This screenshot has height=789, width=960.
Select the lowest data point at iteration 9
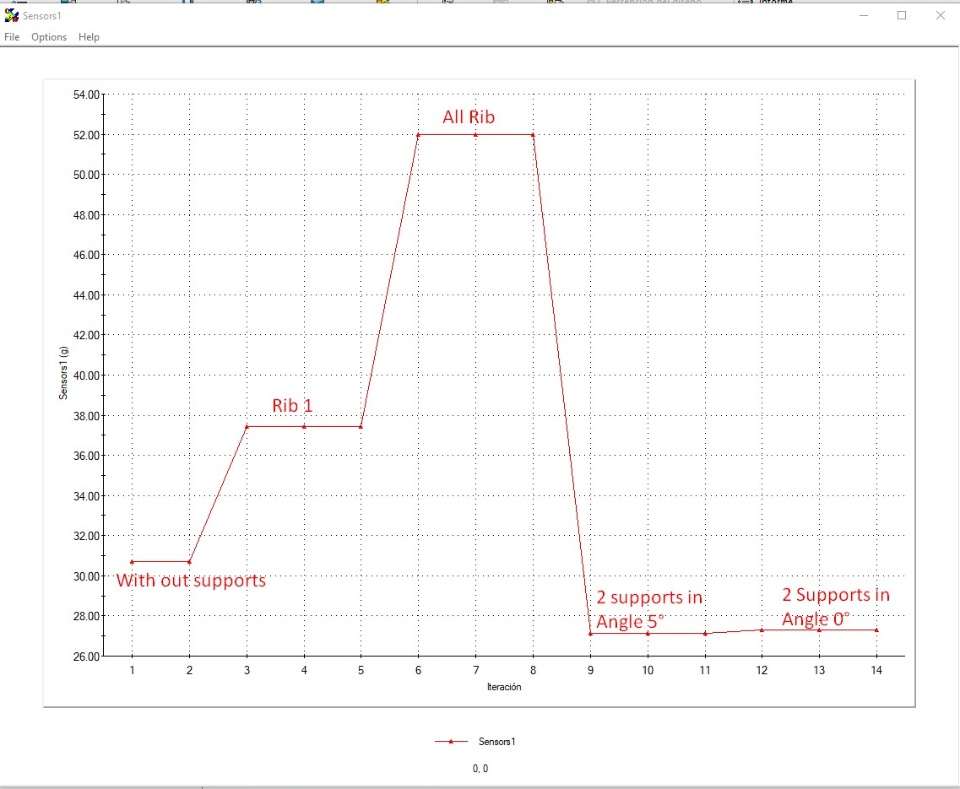click(x=590, y=634)
